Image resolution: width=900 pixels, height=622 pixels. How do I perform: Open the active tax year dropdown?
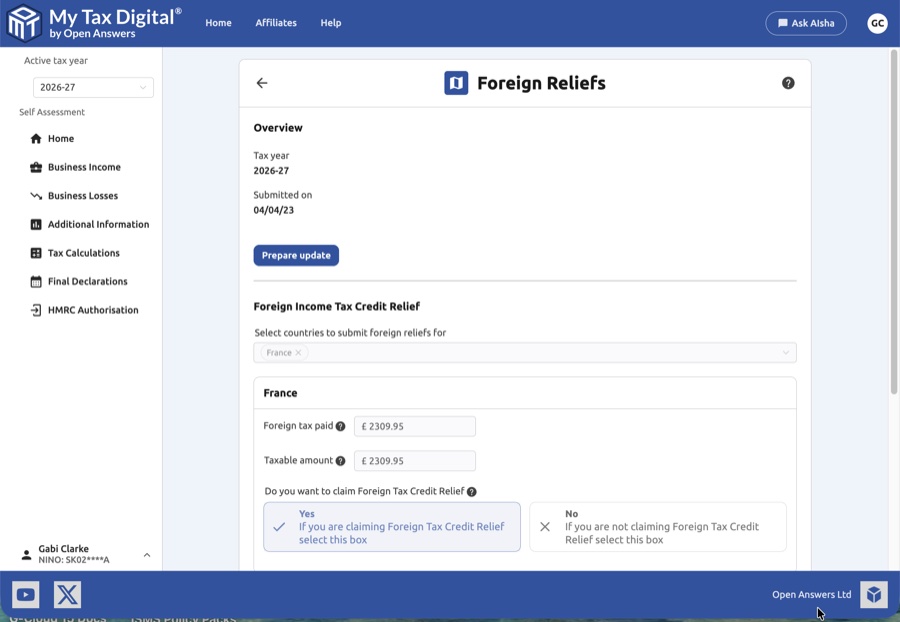(93, 88)
